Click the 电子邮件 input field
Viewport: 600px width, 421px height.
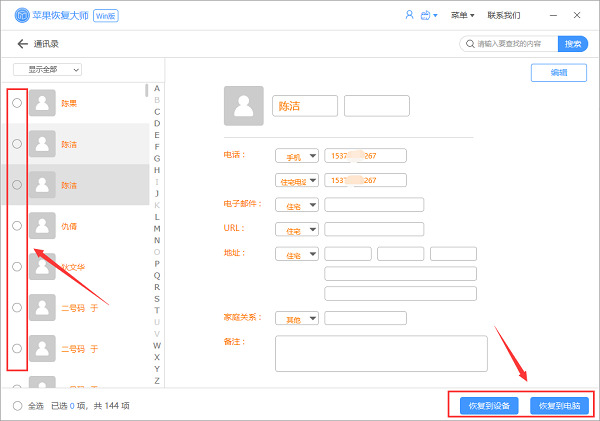point(374,205)
